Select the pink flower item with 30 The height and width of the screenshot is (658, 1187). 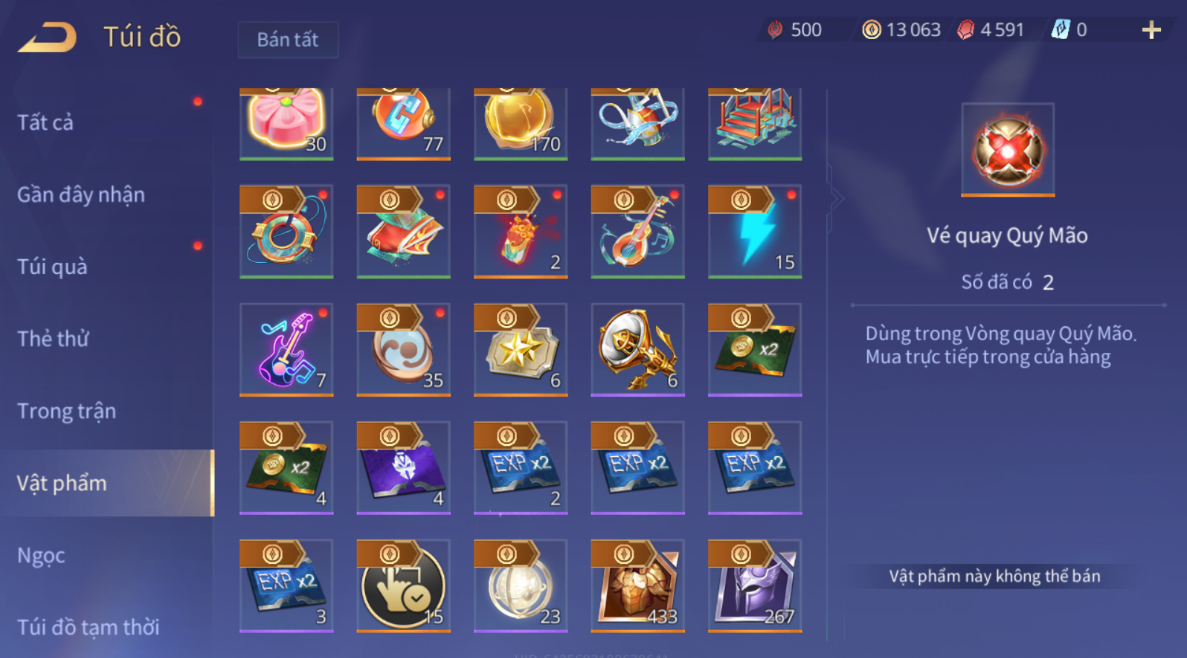[286, 123]
